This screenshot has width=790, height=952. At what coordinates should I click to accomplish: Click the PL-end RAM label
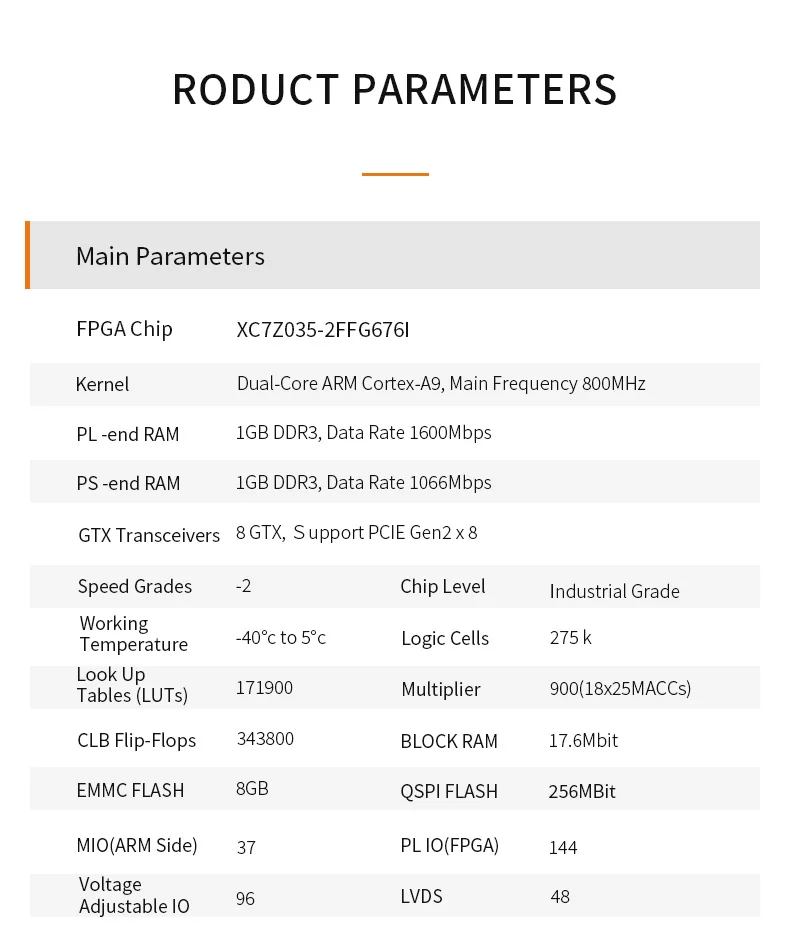128,434
